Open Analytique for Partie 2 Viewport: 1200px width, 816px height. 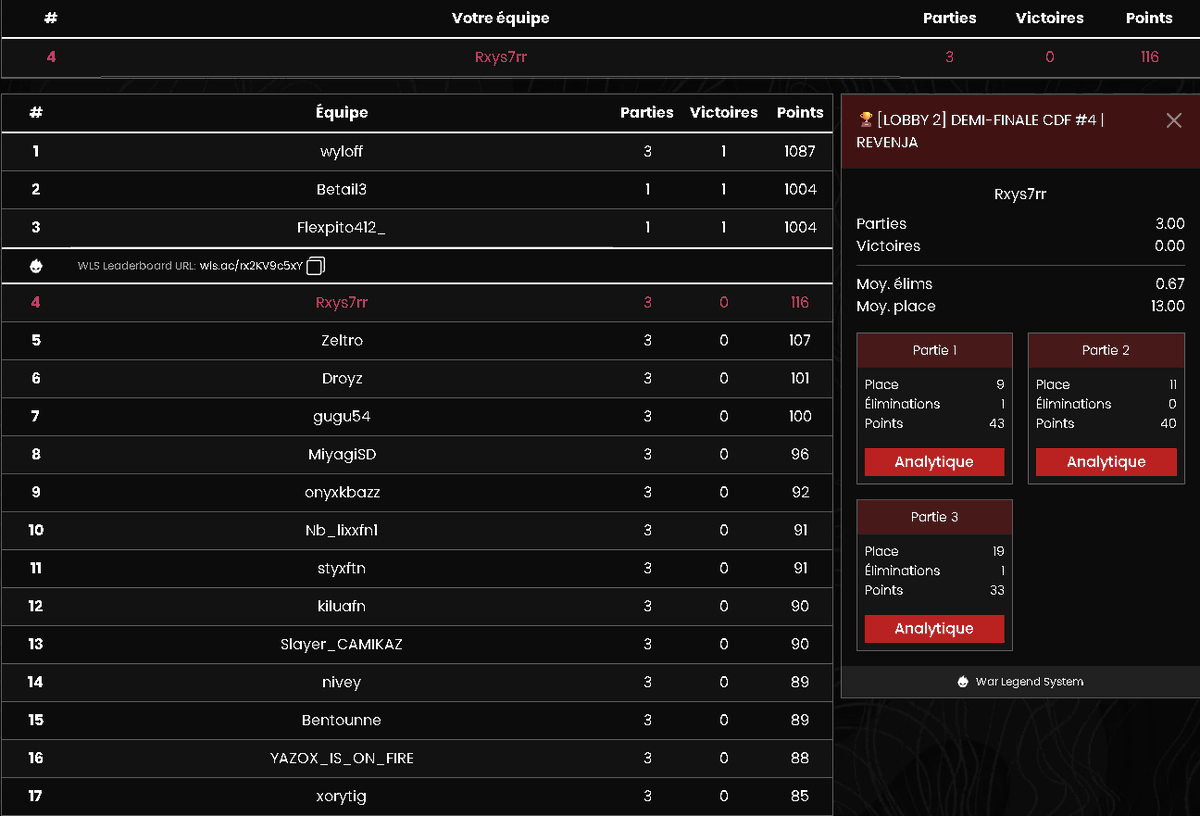pos(1106,462)
